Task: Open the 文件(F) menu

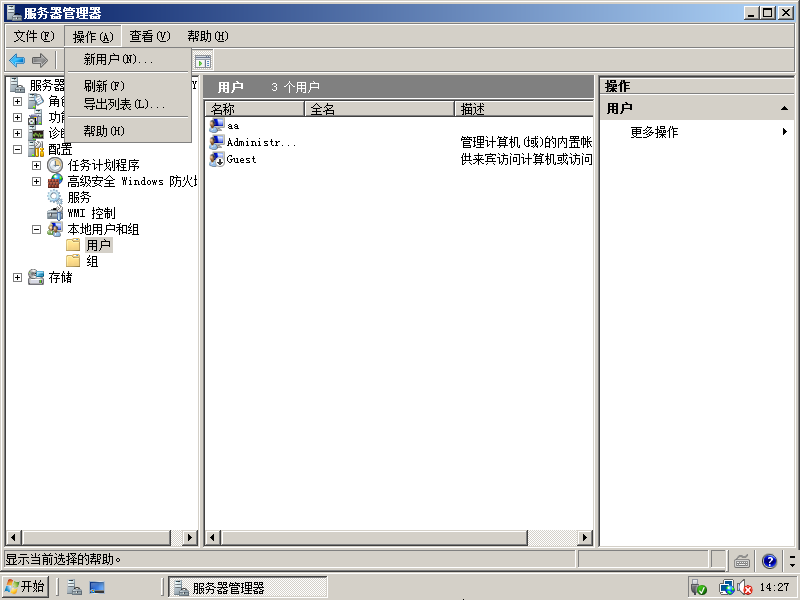Action: pos(34,36)
